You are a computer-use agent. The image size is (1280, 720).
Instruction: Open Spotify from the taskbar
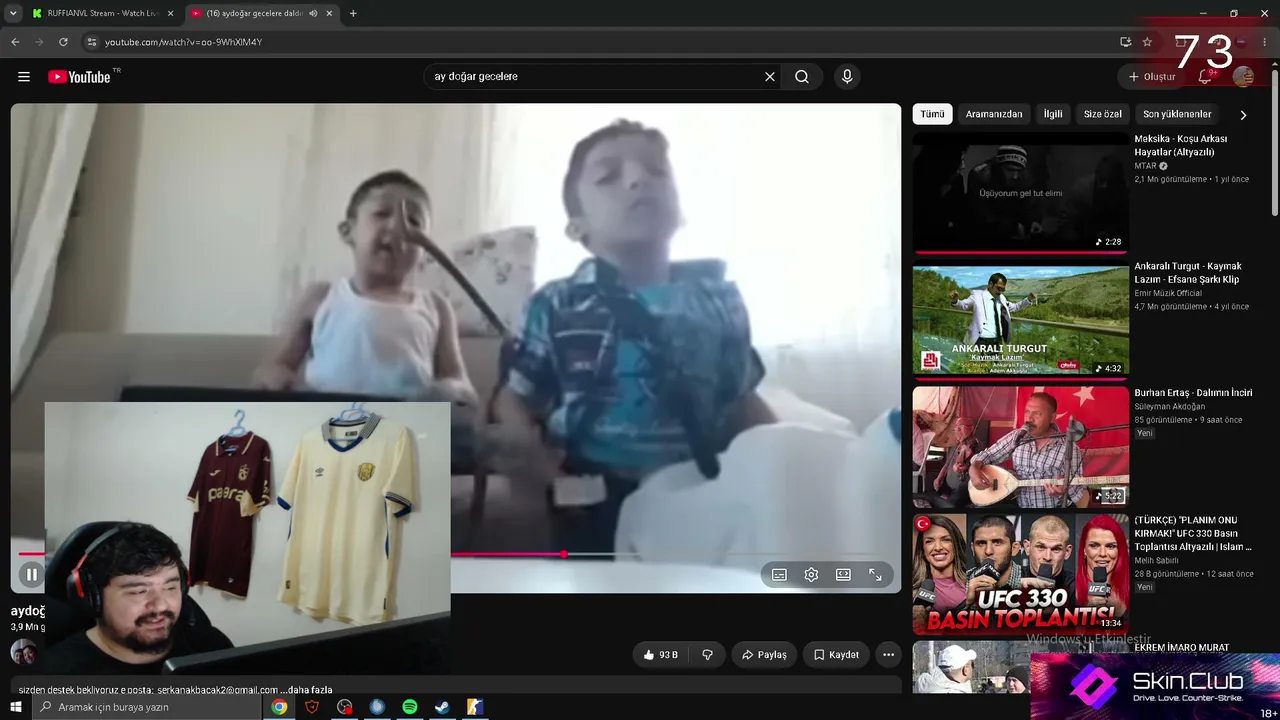[x=410, y=707]
